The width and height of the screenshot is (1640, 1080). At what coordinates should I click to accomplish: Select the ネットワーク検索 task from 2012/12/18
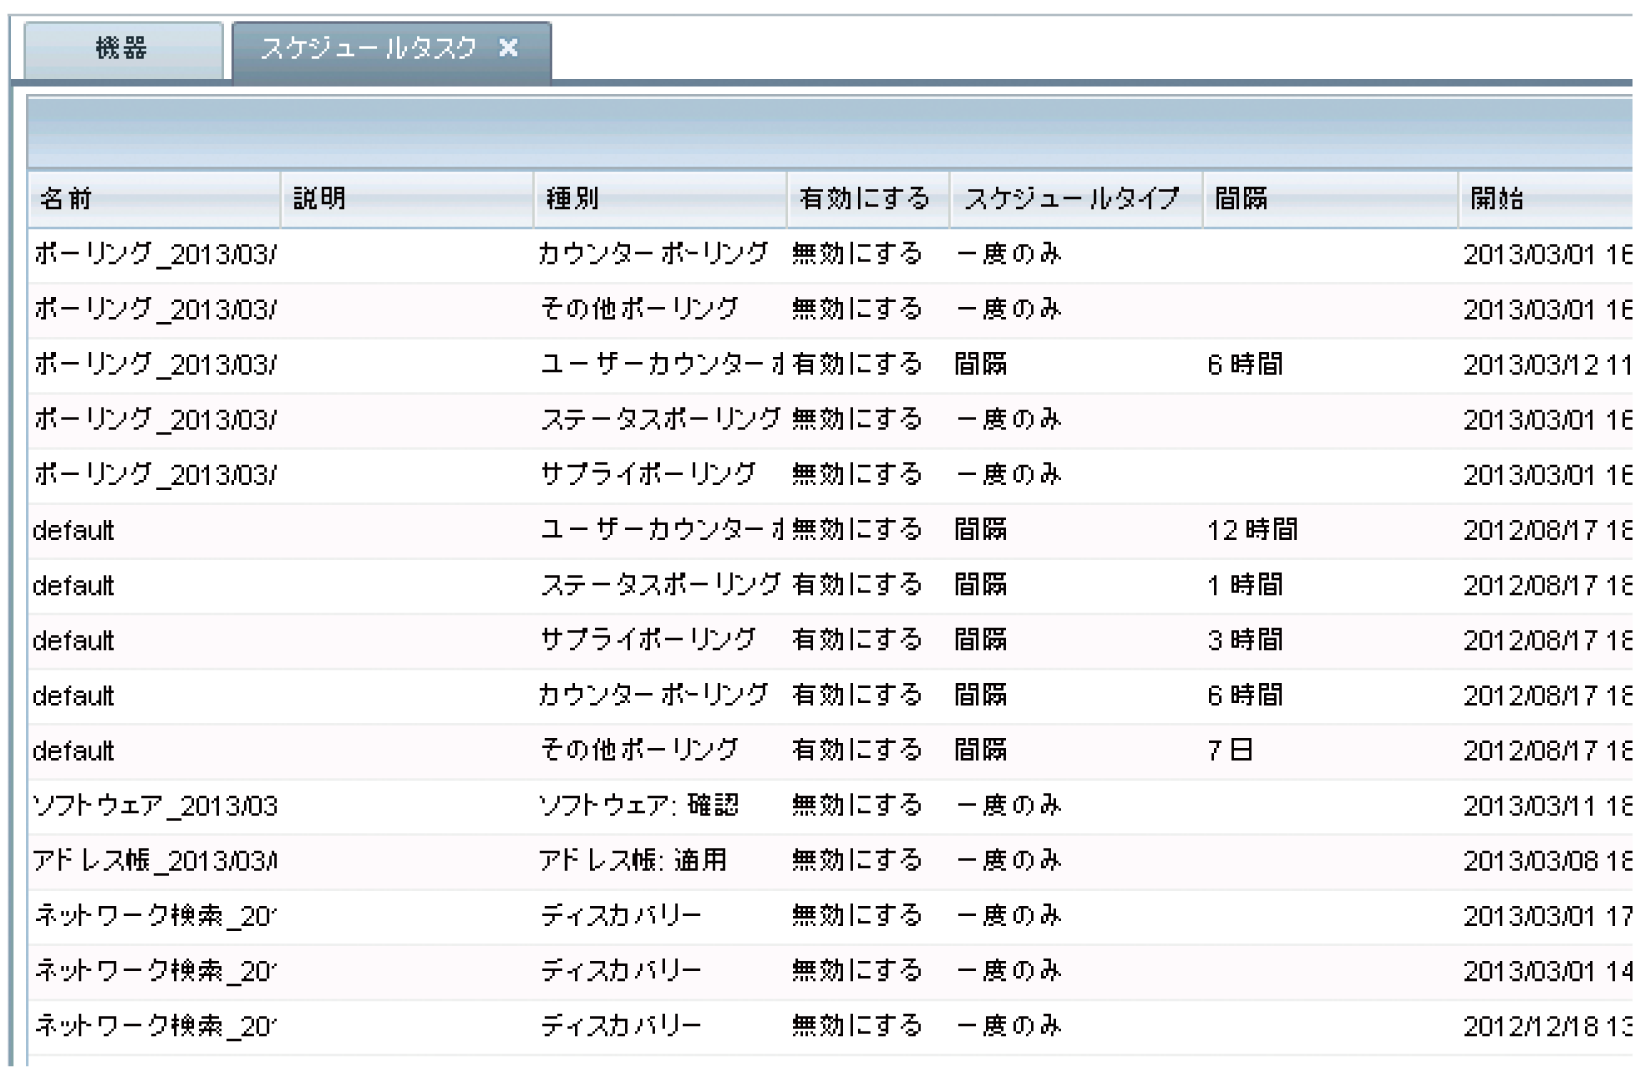coord(400,1024)
